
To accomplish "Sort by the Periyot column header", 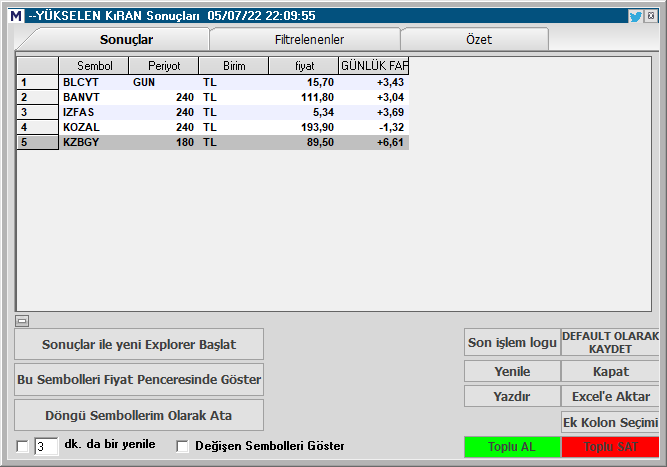I will coord(164,66).
